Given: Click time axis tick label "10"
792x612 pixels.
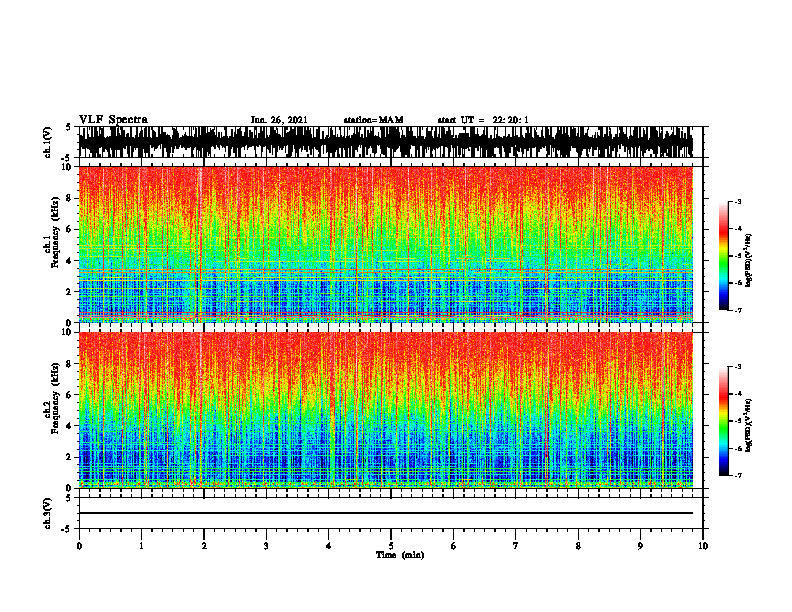Looking at the screenshot, I should pyautogui.click(x=703, y=546).
